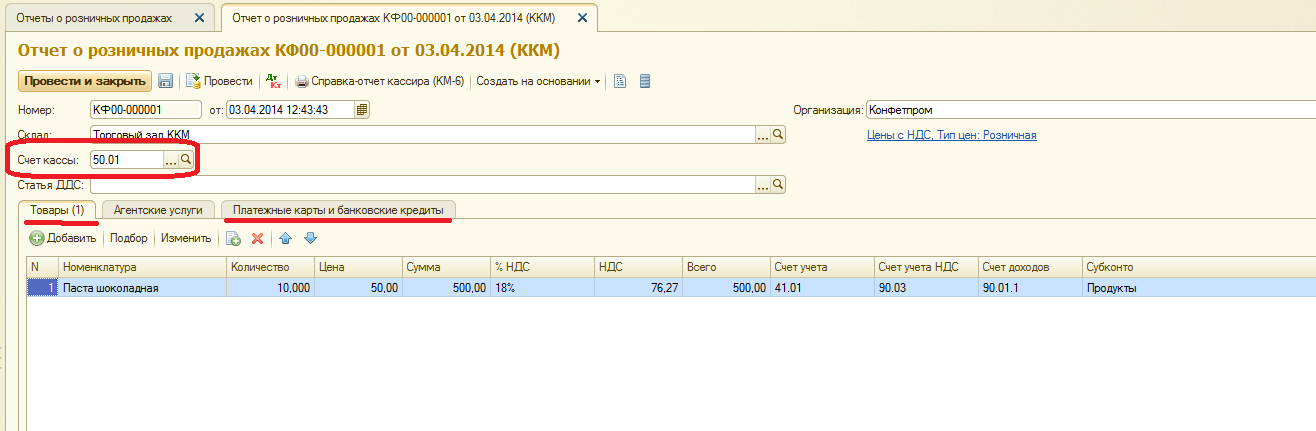The image size is (1316, 431).
Task: Switch to the Товары (1) tab
Action: 58,210
